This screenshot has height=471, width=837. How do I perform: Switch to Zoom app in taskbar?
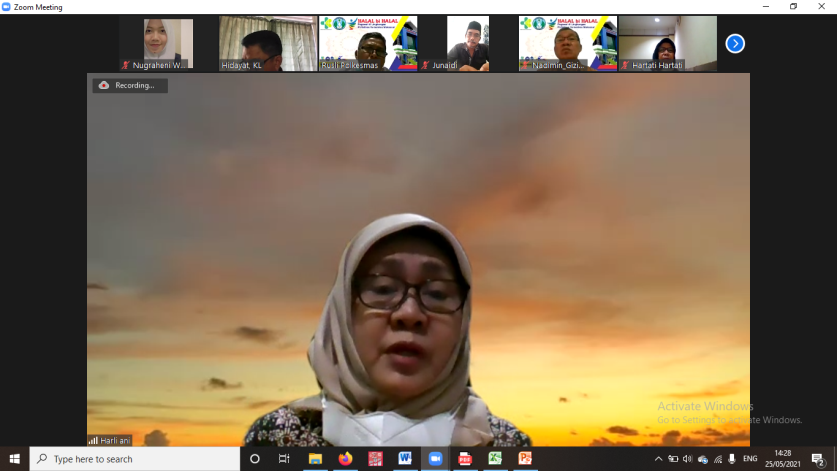coord(435,459)
